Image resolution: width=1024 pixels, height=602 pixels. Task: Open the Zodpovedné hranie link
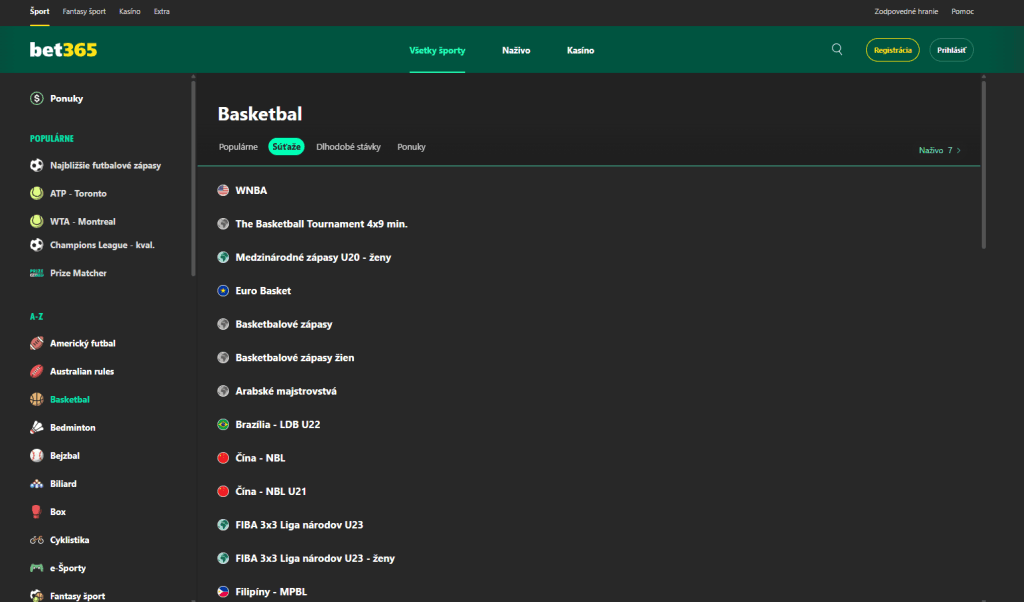click(x=906, y=12)
